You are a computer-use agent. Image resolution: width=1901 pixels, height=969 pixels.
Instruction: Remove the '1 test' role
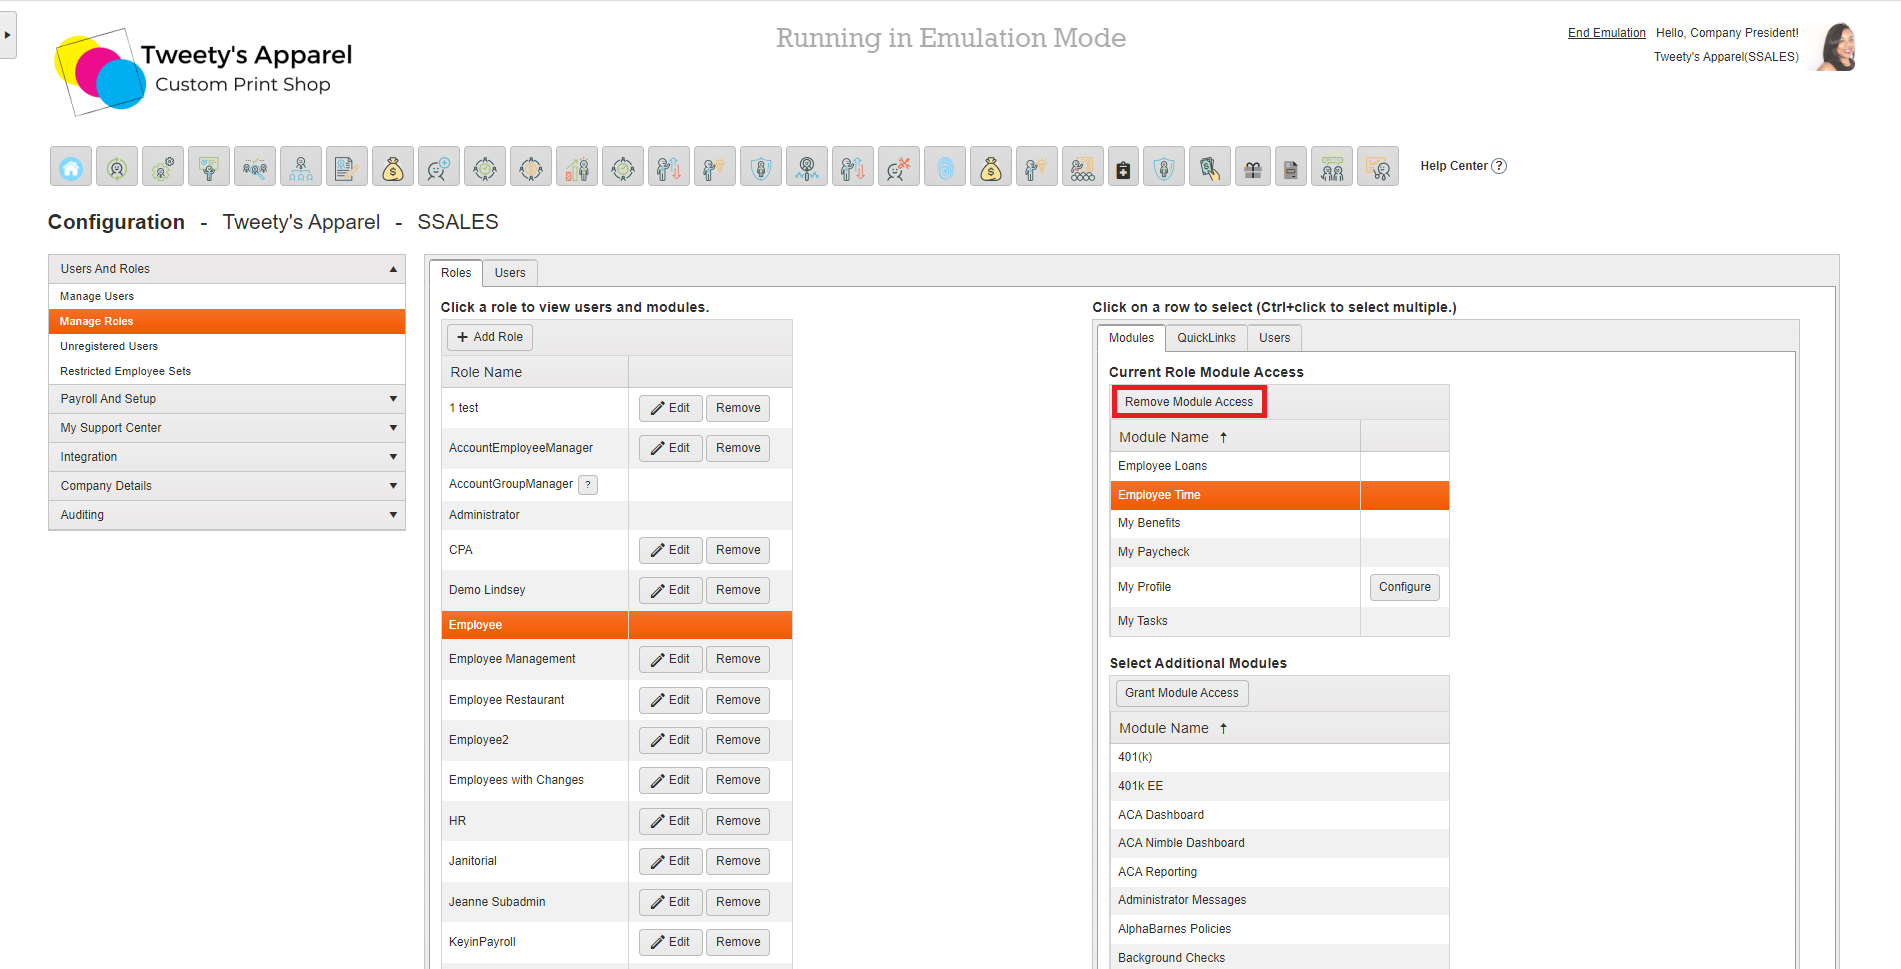[738, 408]
